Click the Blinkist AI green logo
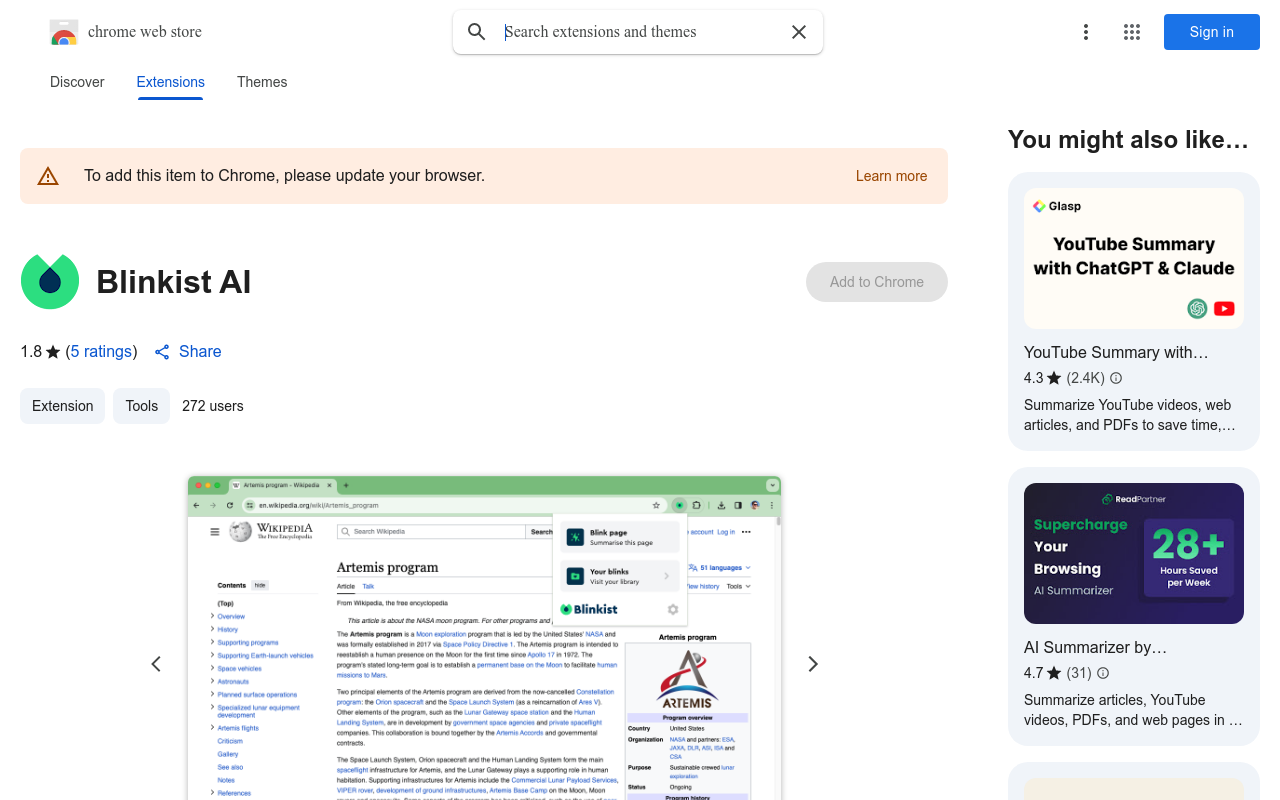Image resolution: width=1280 pixels, height=800 pixels. click(x=50, y=282)
